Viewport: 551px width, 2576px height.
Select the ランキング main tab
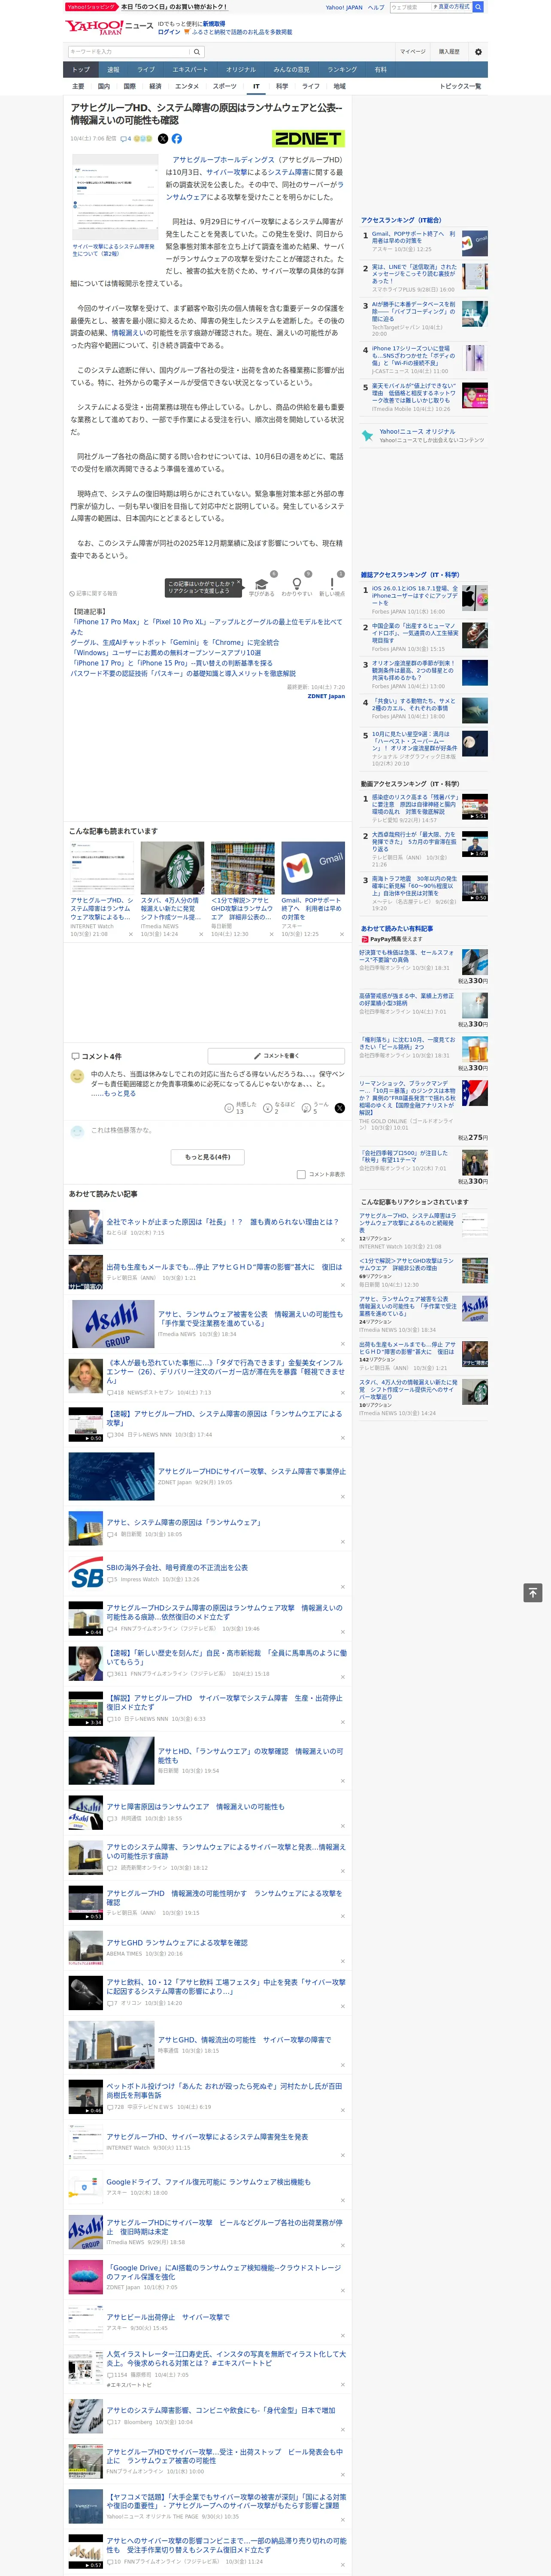[342, 70]
